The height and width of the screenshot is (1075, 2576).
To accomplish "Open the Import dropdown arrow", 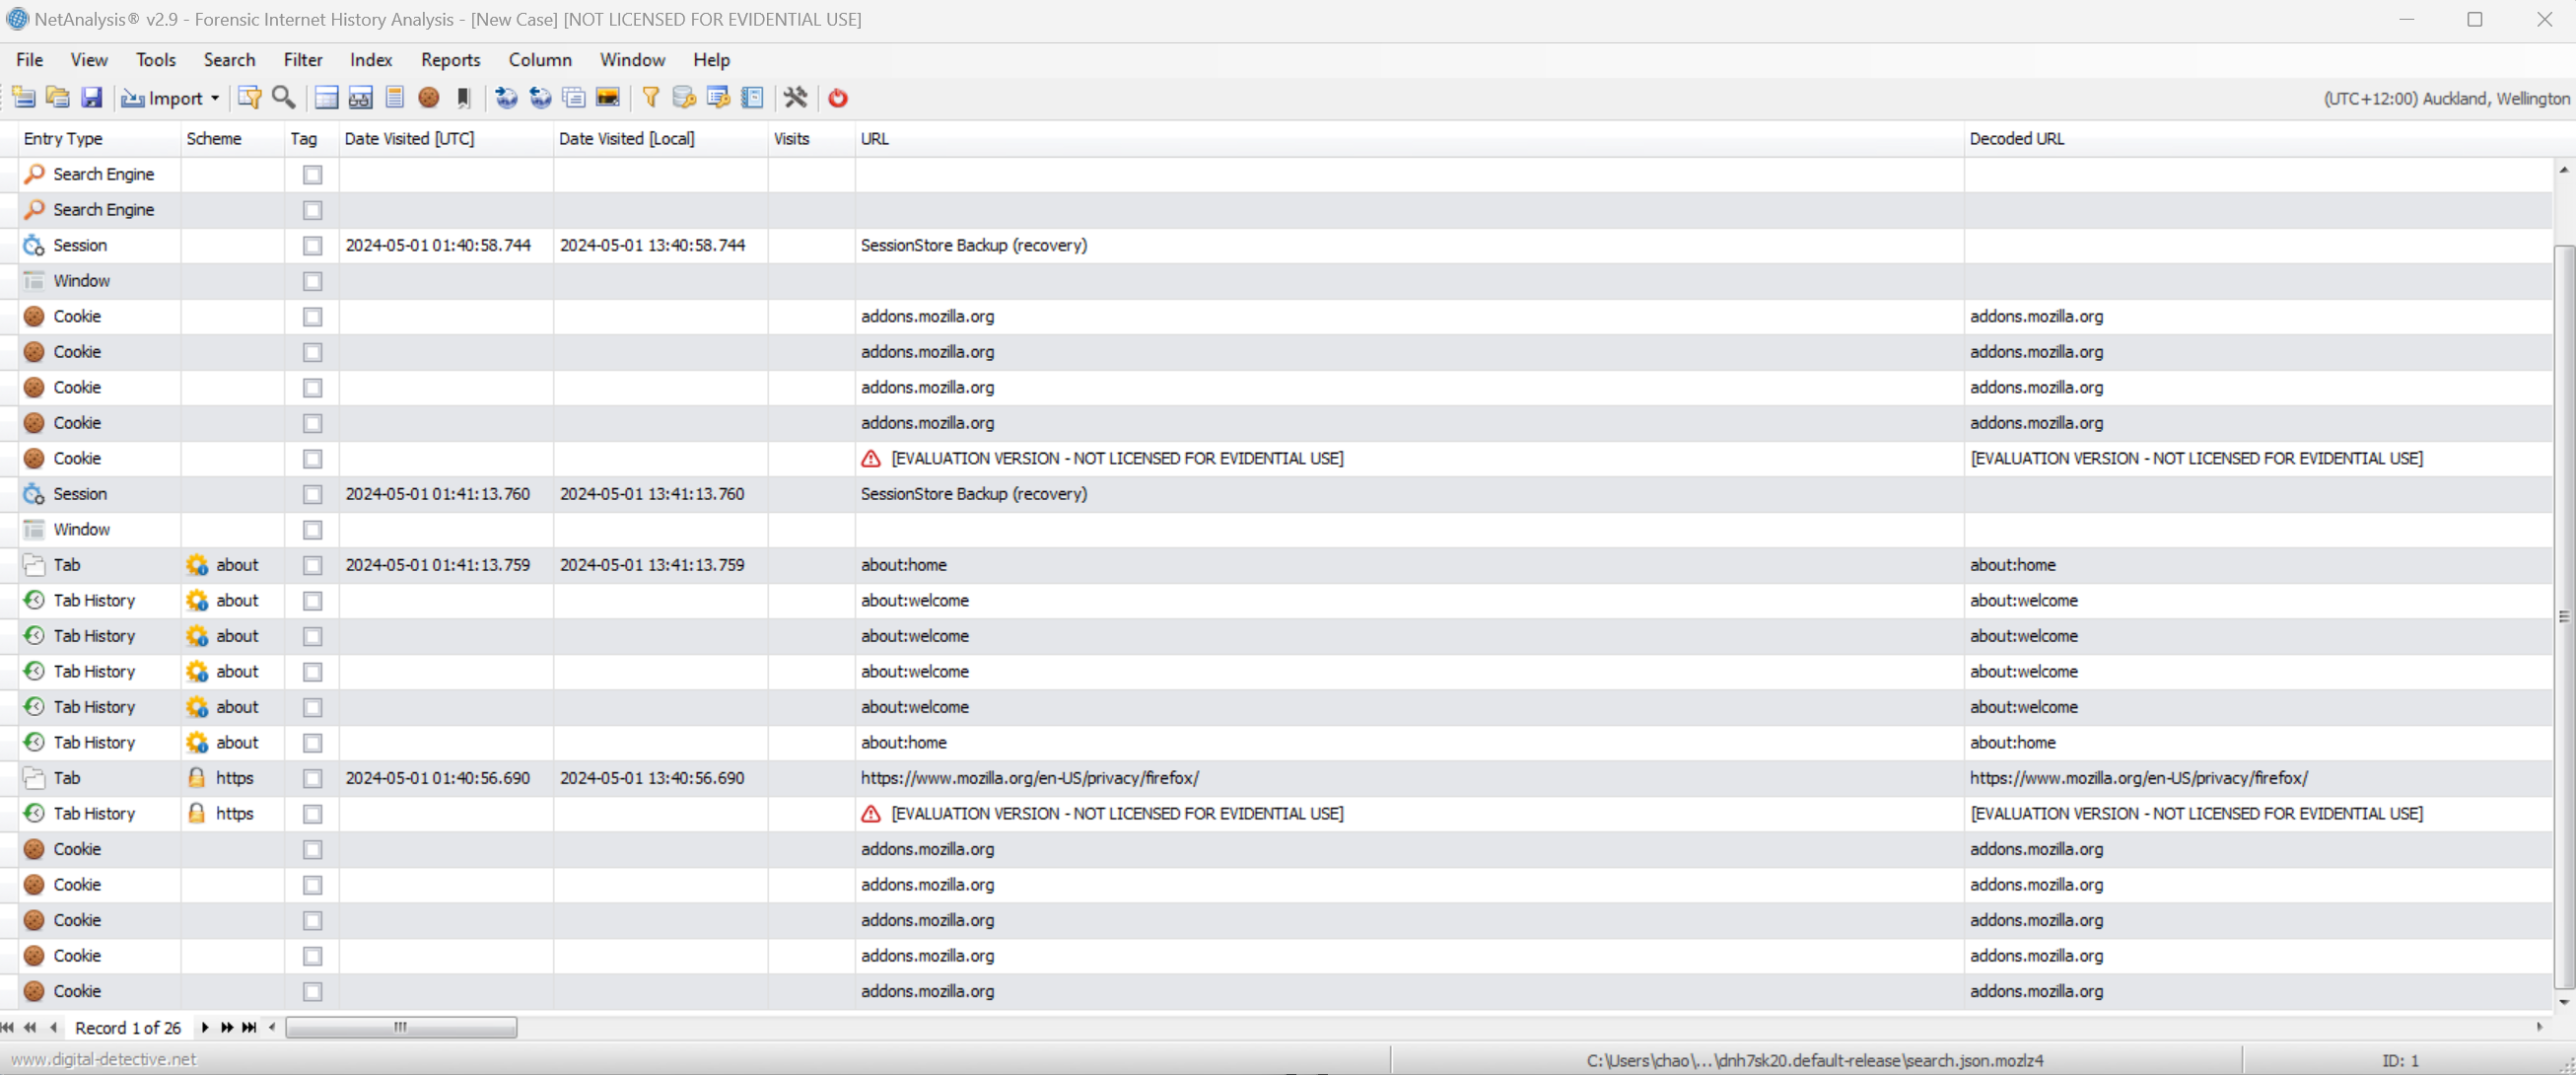I will (214, 98).
